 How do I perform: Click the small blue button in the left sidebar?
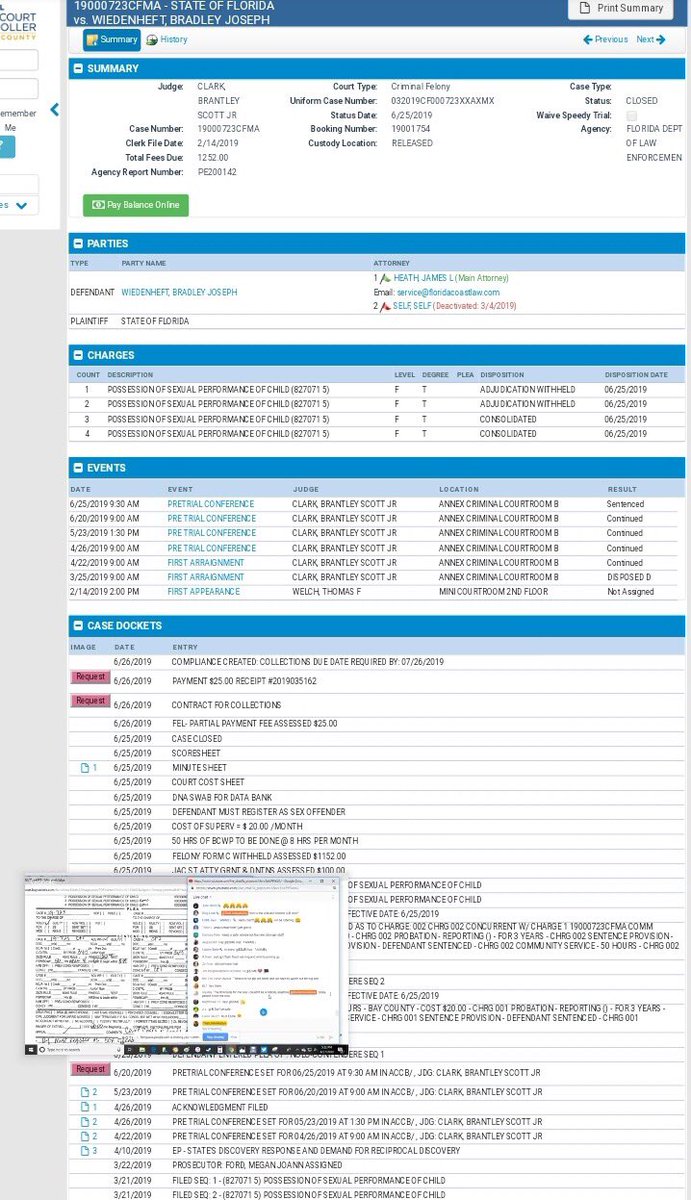[7, 147]
